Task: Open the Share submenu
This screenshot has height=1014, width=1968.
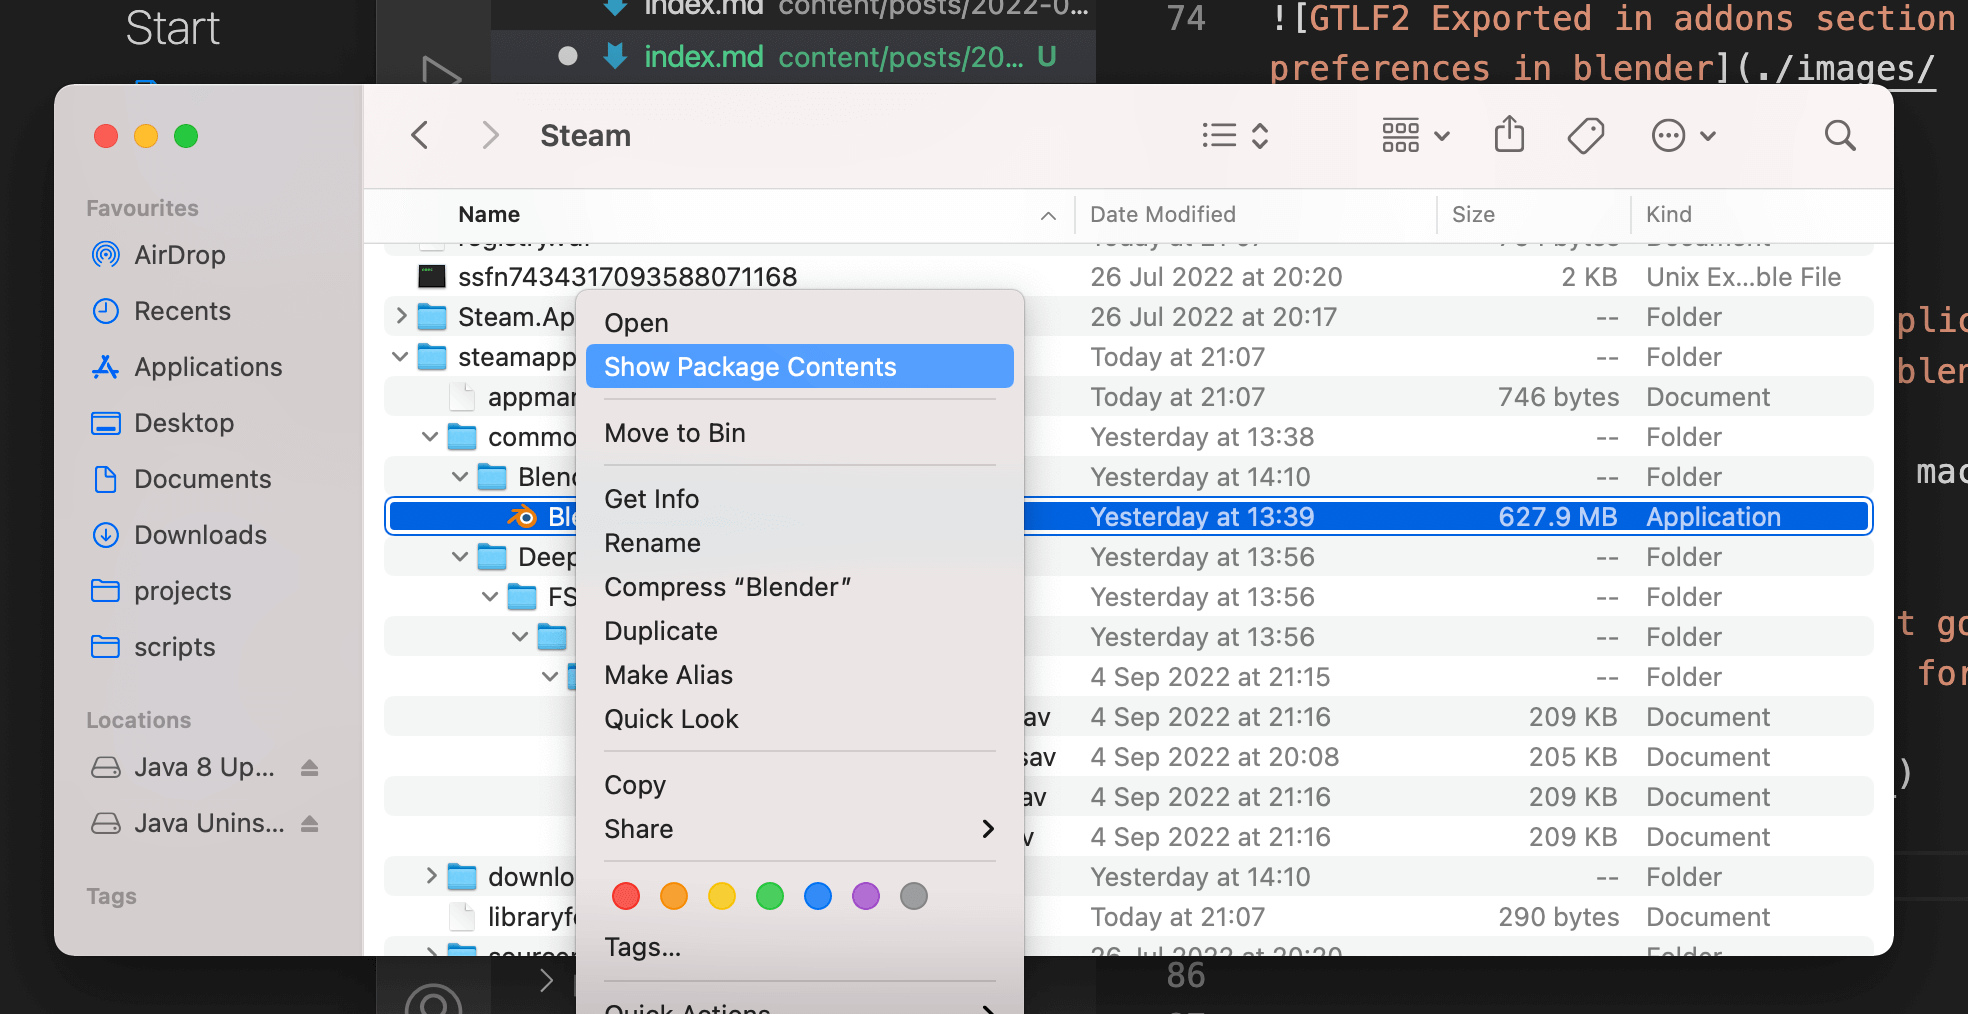Action: point(800,829)
